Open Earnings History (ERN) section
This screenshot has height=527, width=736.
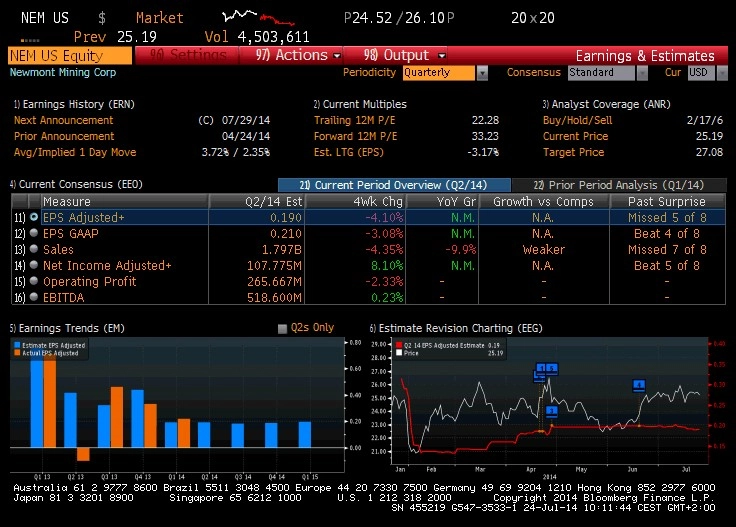coord(74,104)
